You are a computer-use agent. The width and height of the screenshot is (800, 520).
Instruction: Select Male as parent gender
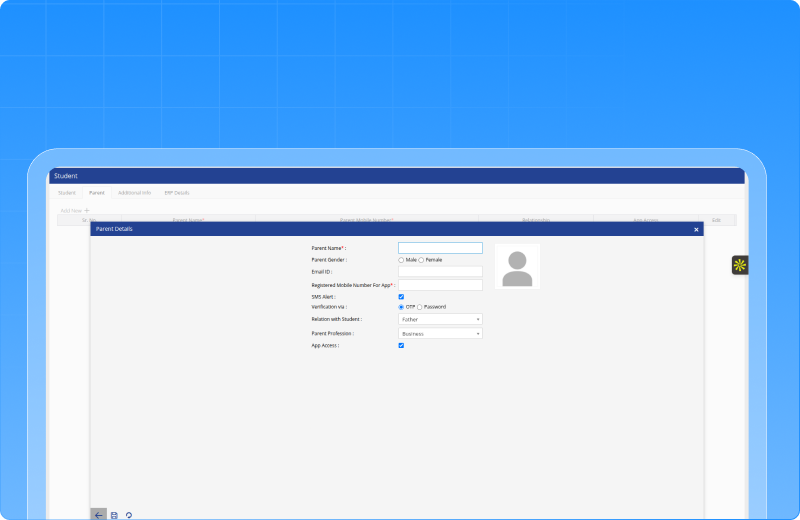click(401, 260)
